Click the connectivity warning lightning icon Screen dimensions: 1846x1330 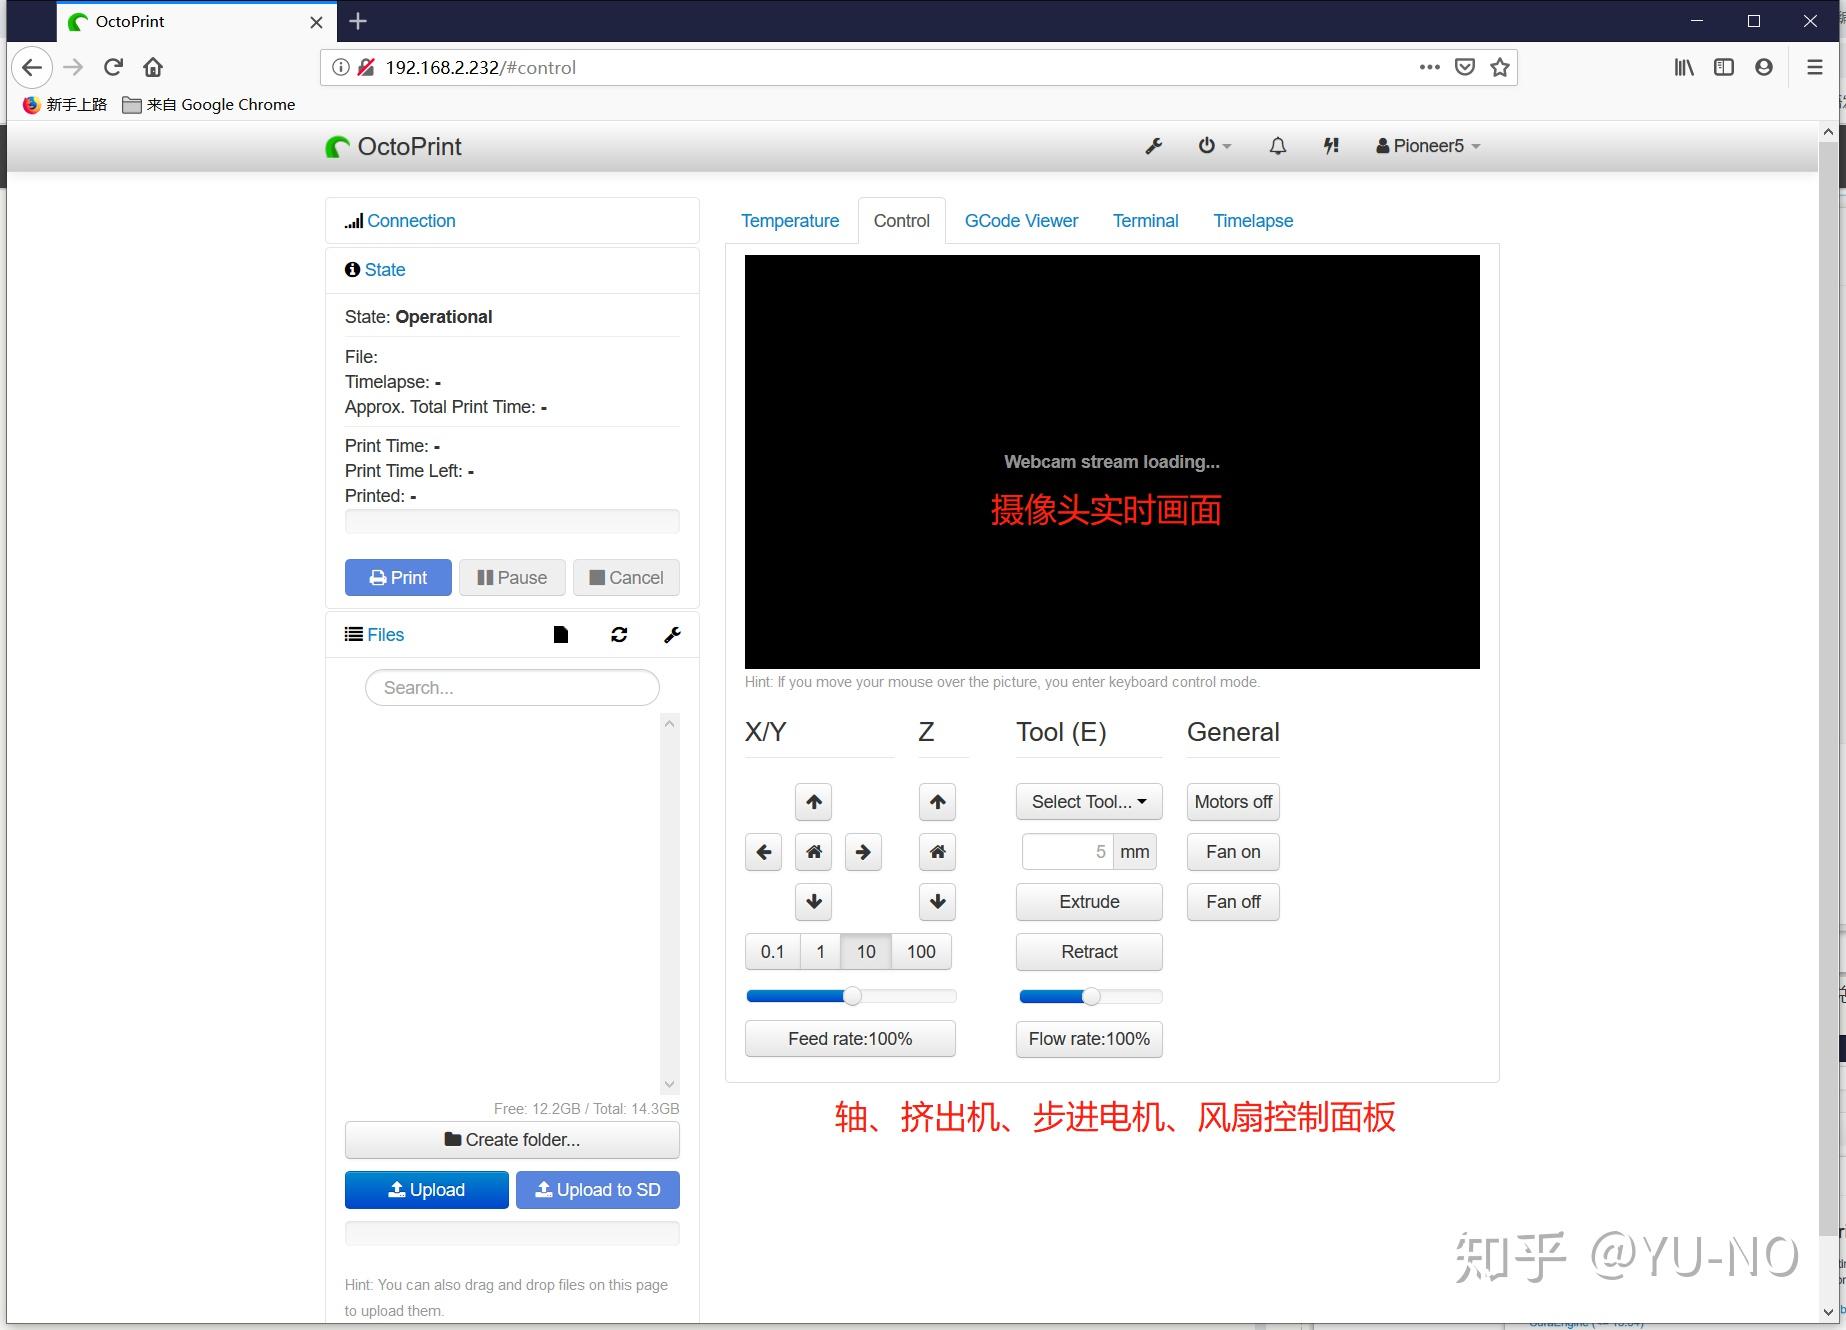coord(1331,146)
